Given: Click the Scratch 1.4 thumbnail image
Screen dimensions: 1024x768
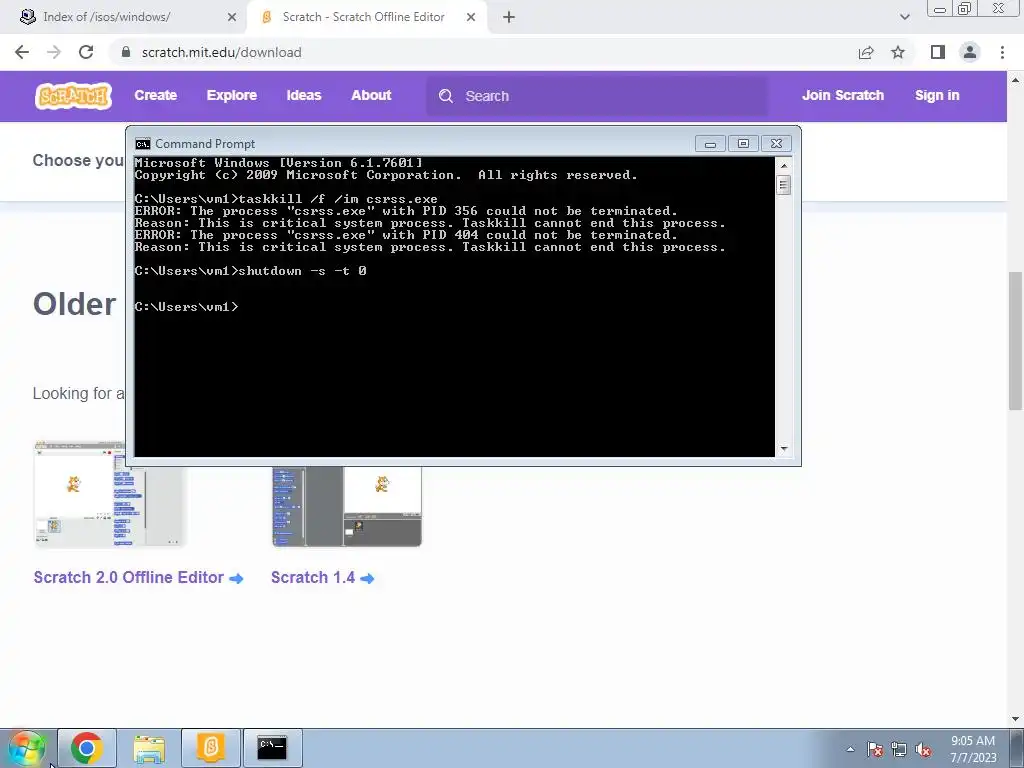Looking at the screenshot, I should [347, 505].
